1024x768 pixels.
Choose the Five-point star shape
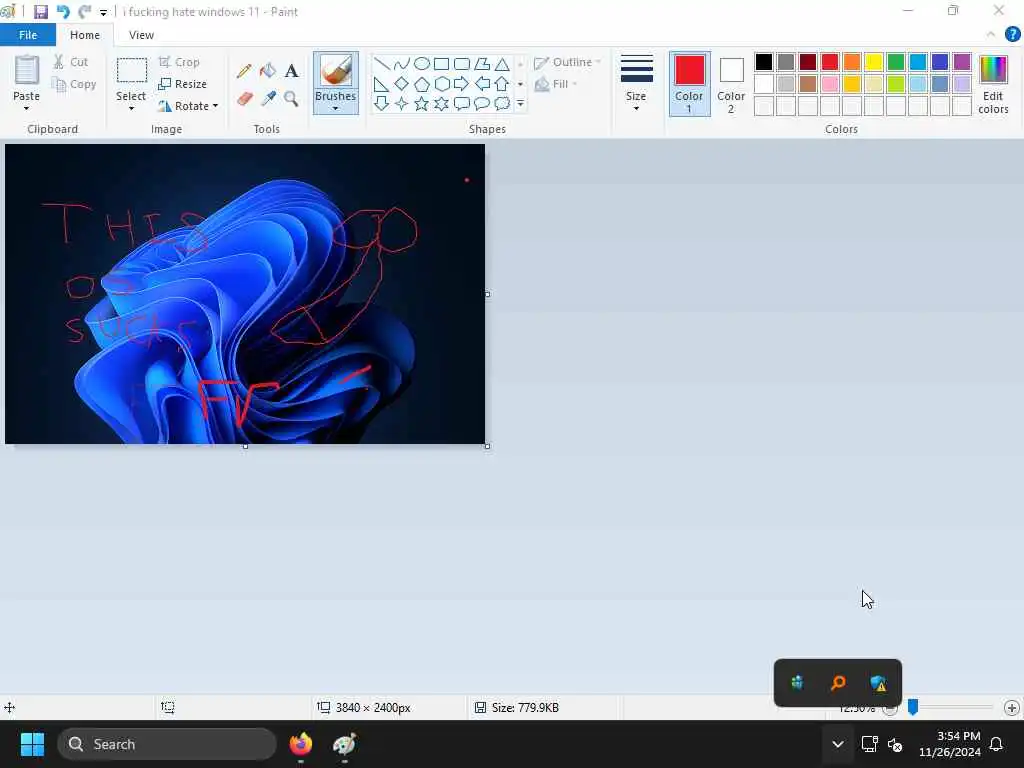tap(422, 103)
